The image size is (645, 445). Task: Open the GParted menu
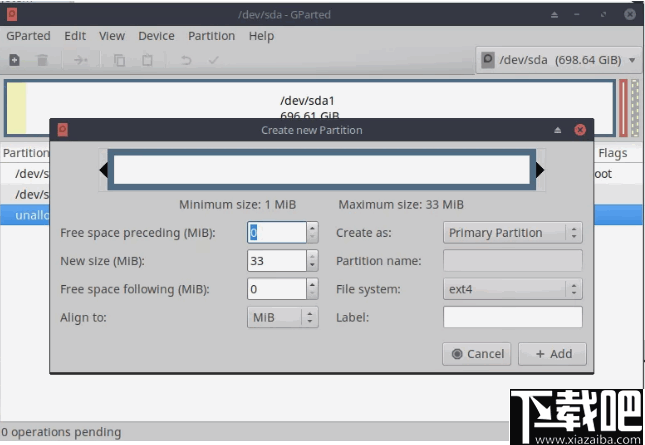(x=28, y=36)
